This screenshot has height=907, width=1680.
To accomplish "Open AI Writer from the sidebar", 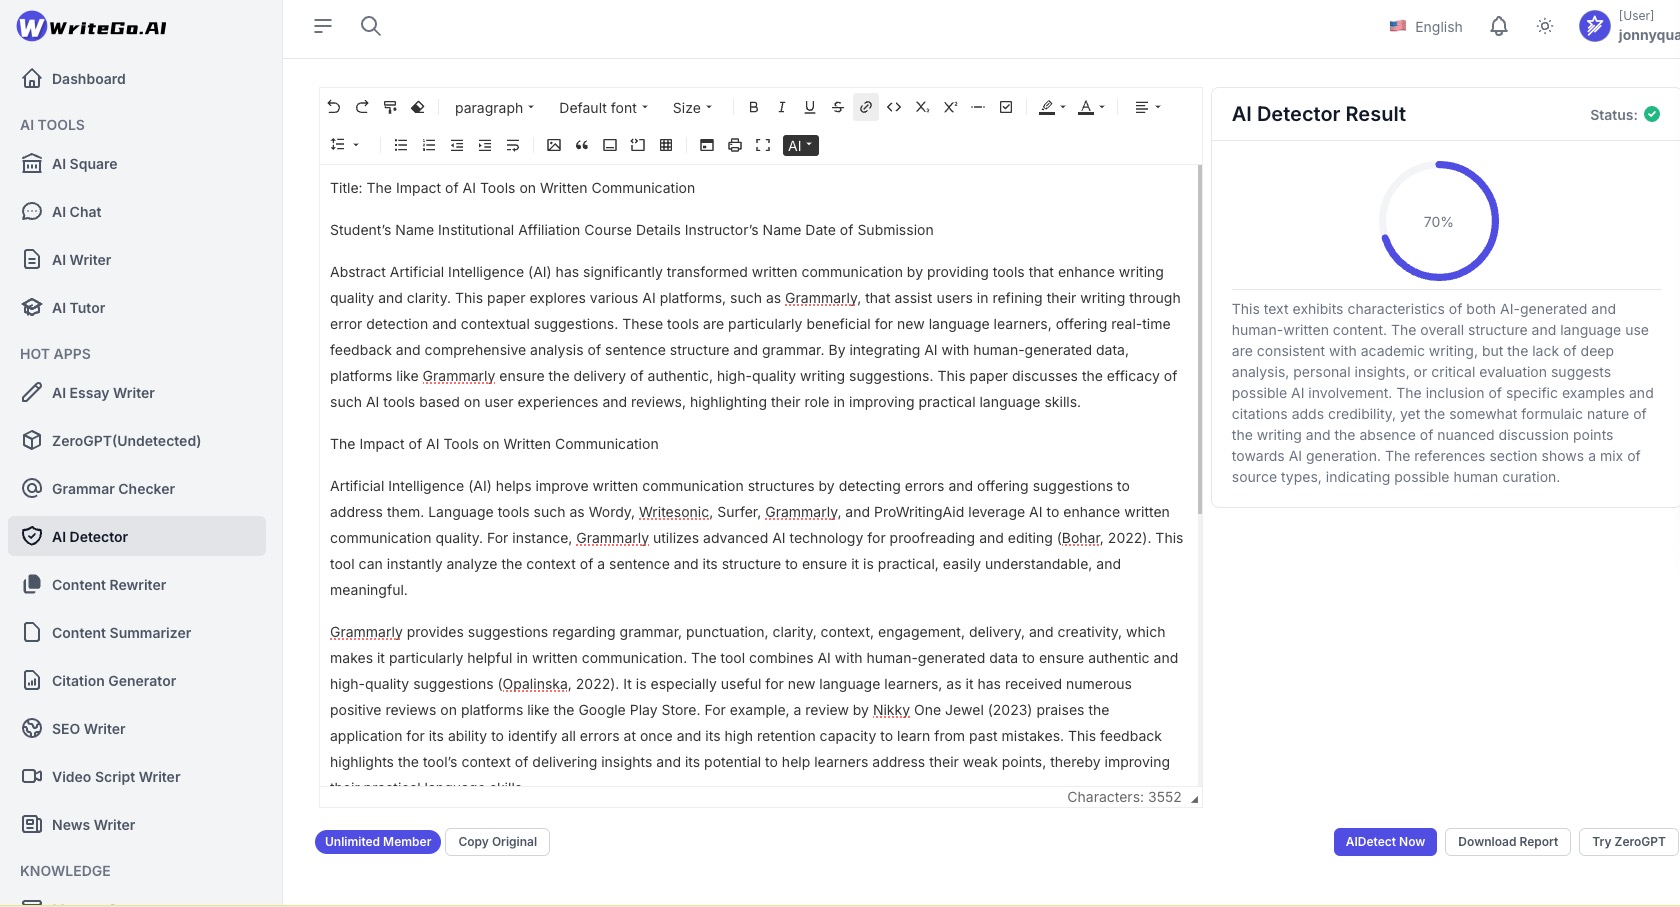I will click(x=137, y=260).
